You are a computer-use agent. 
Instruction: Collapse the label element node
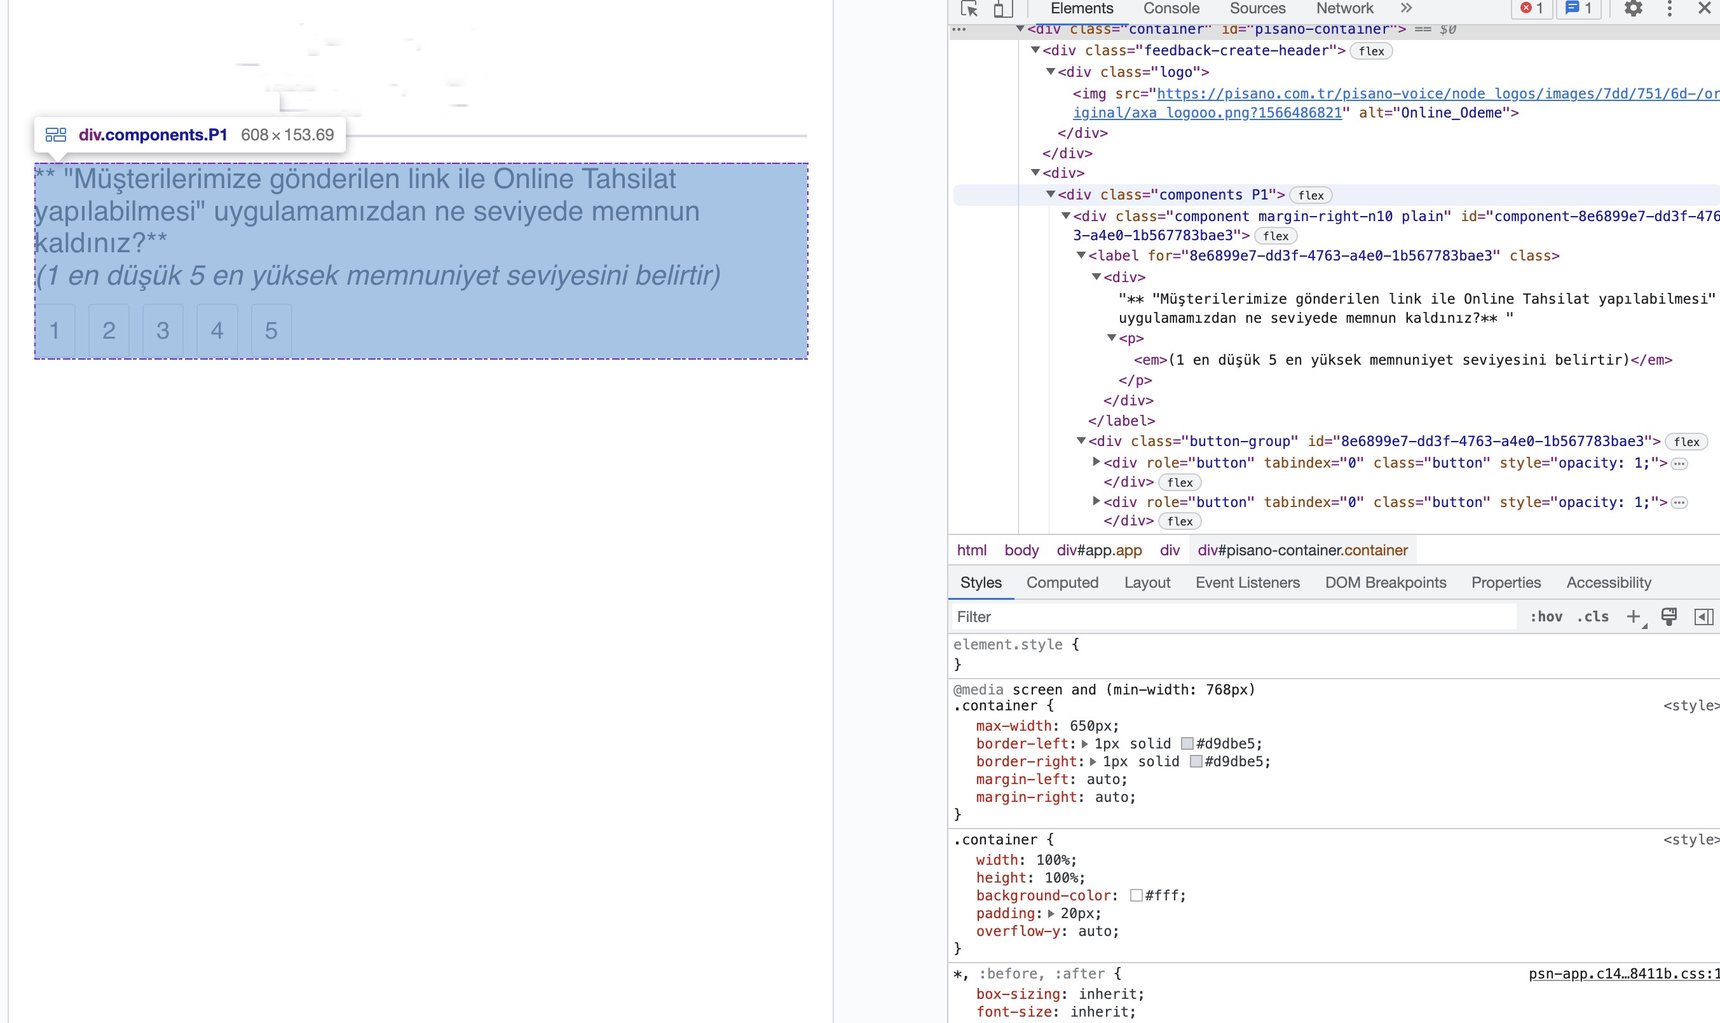point(1080,256)
